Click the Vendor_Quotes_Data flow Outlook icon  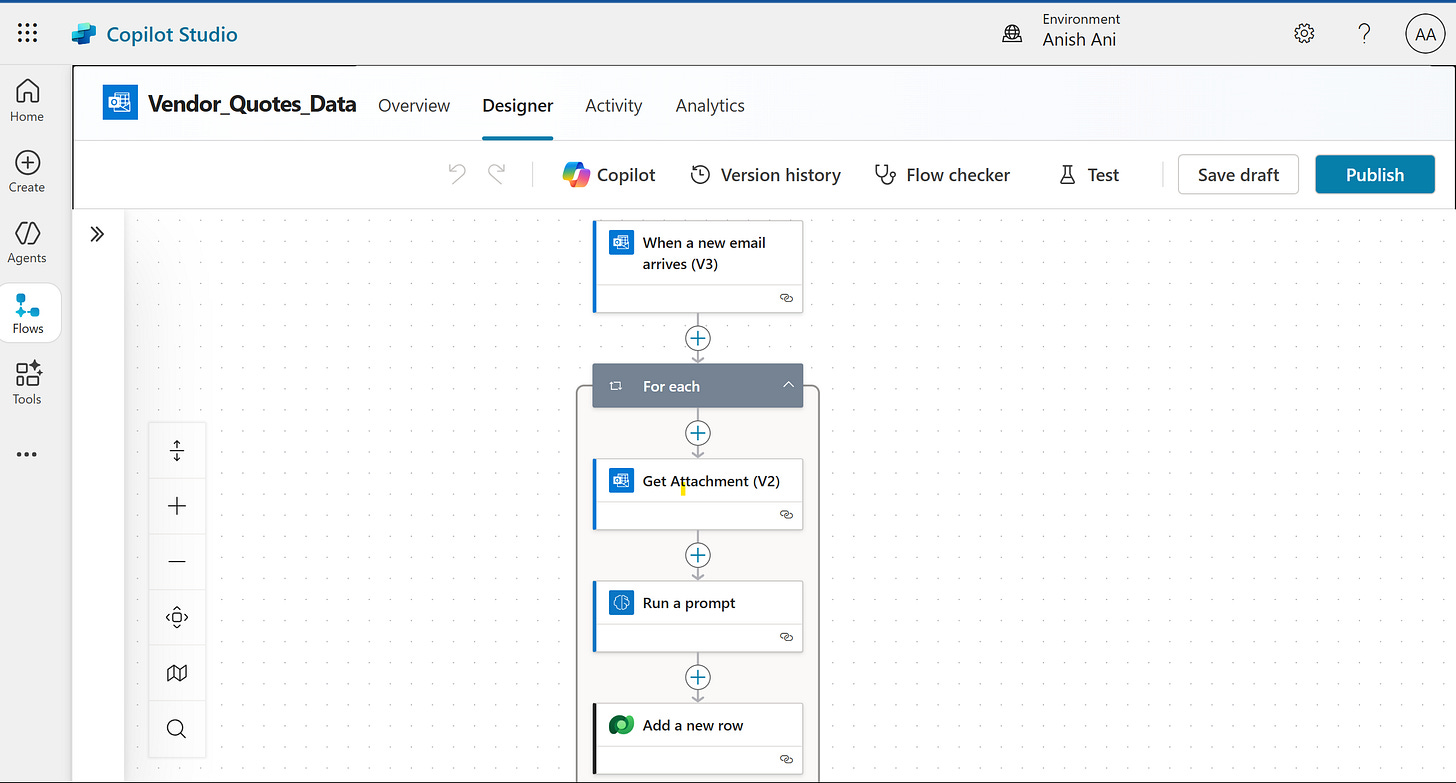click(120, 102)
